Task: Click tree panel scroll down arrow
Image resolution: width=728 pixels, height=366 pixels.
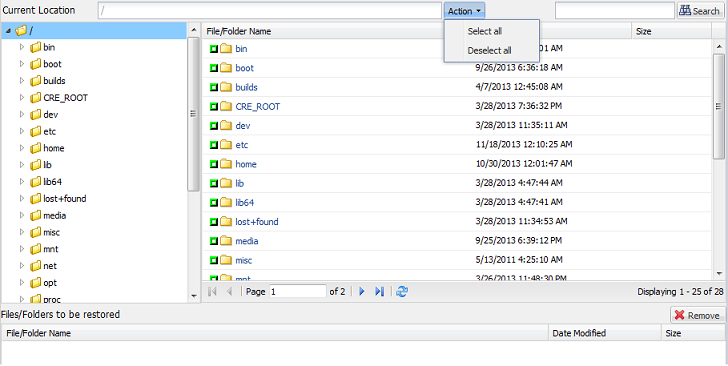Action: click(194, 296)
